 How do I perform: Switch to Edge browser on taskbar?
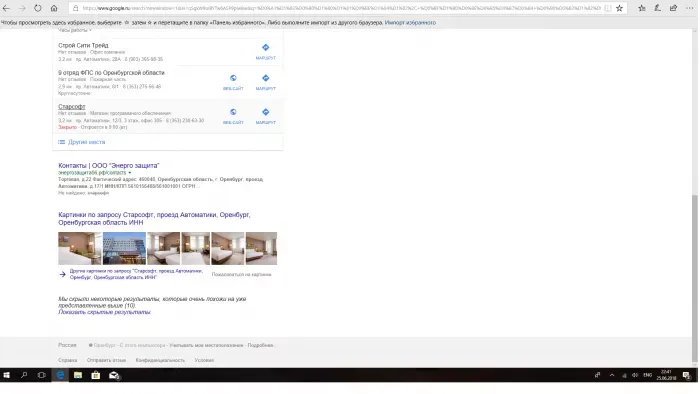(60, 375)
